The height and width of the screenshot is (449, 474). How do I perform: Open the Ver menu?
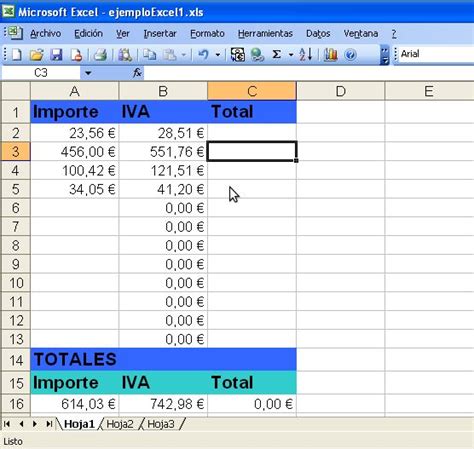coord(123,34)
